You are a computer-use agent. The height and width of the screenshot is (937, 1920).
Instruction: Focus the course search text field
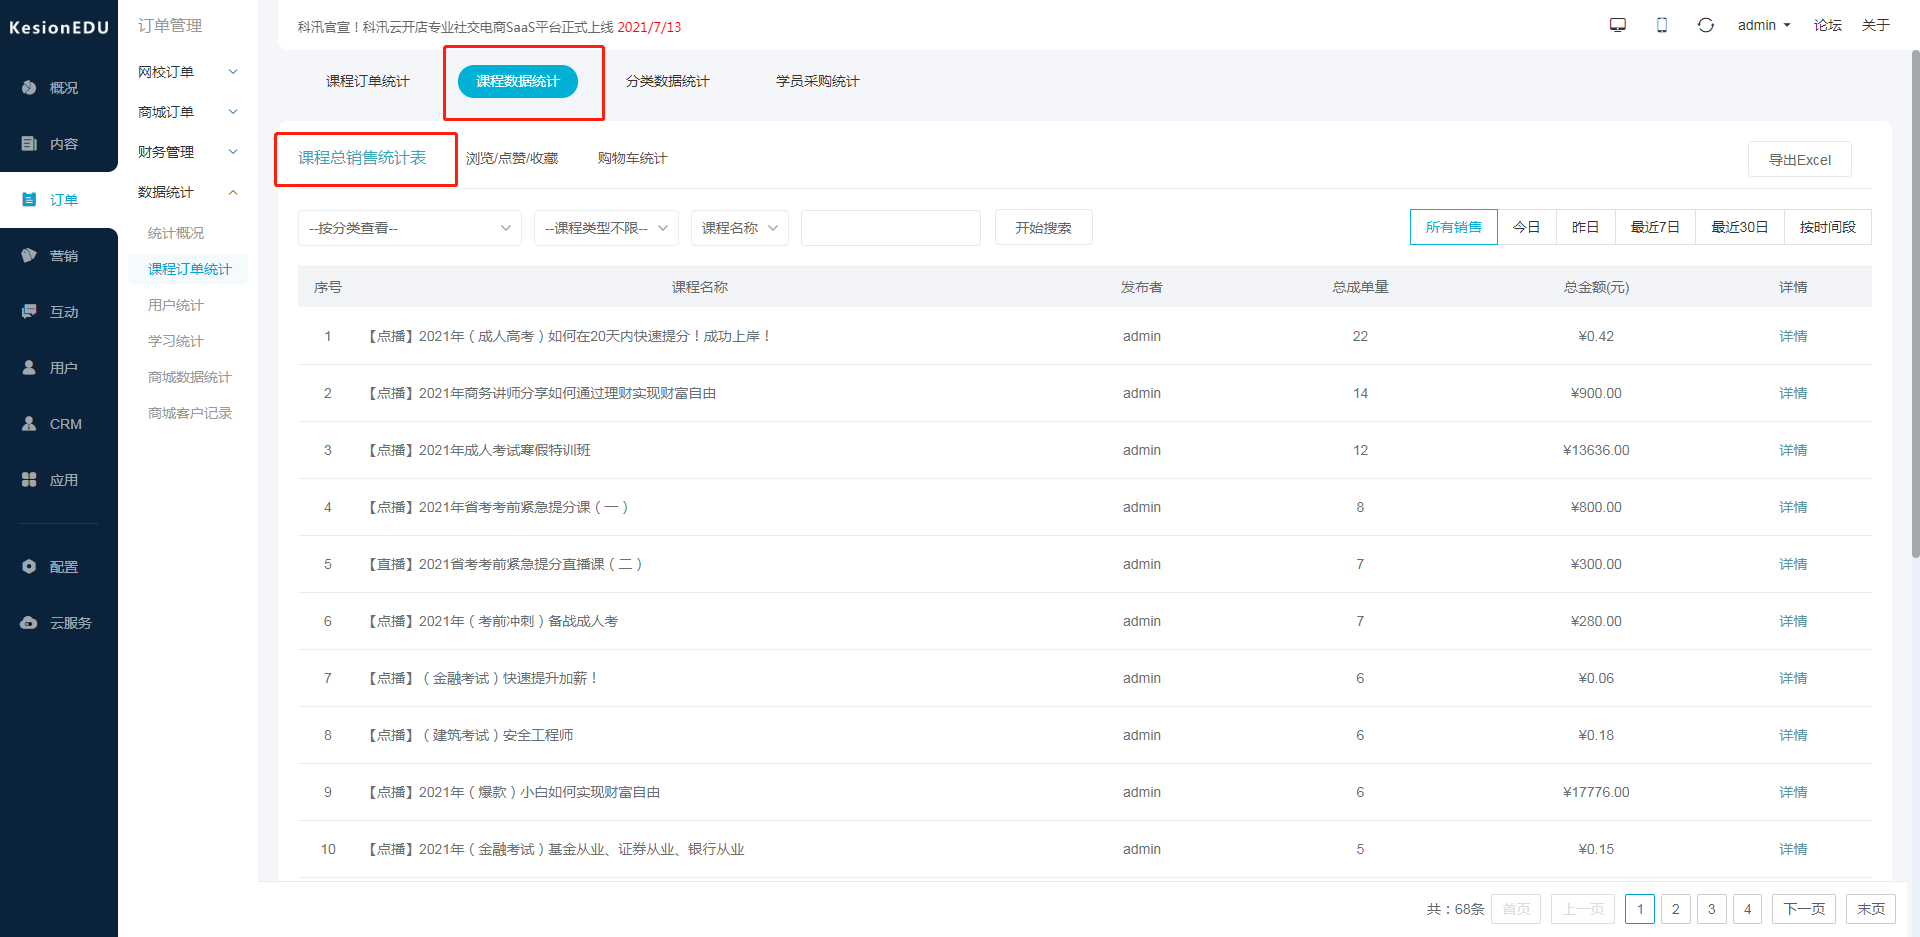click(x=890, y=228)
